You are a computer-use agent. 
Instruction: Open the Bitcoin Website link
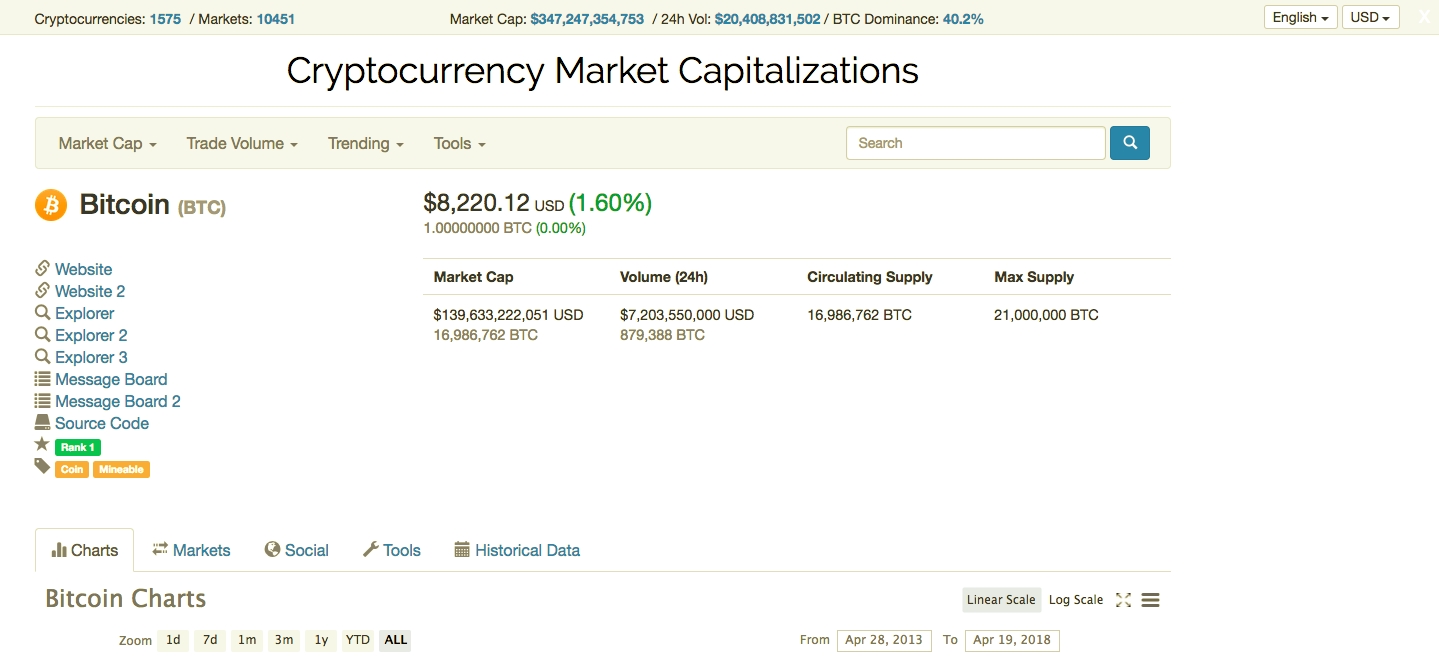pyautogui.click(x=84, y=269)
